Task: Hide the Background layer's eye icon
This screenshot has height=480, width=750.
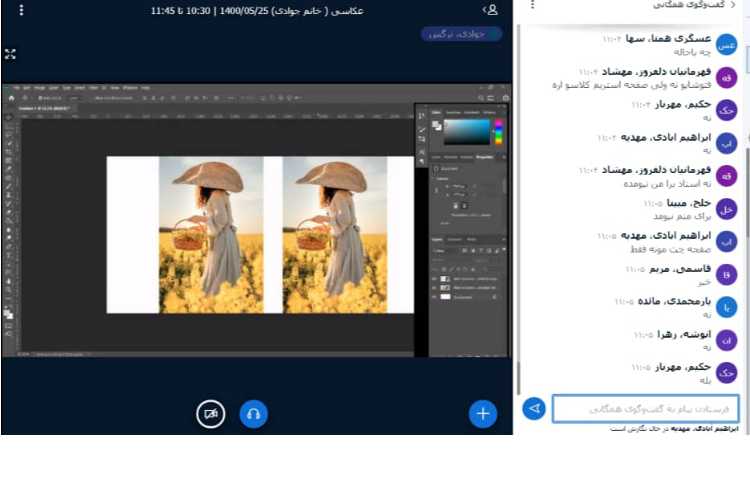Action: click(x=434, y=297)
